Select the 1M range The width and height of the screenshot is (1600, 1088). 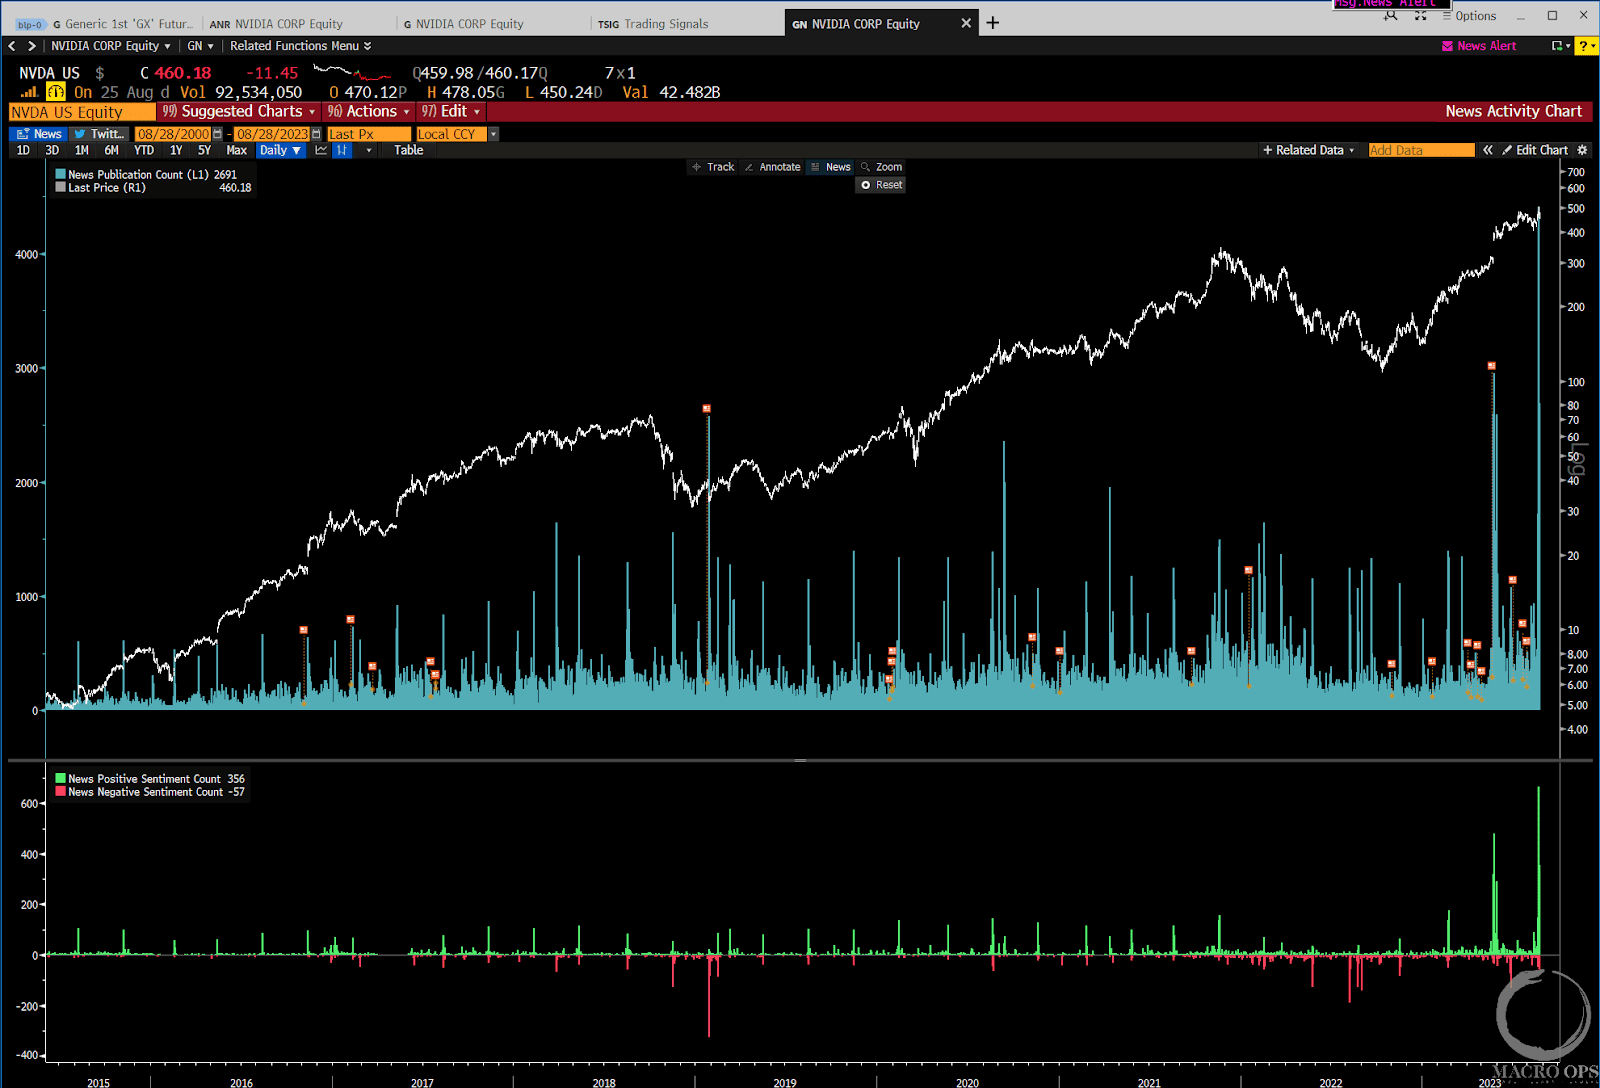point(82,150)
